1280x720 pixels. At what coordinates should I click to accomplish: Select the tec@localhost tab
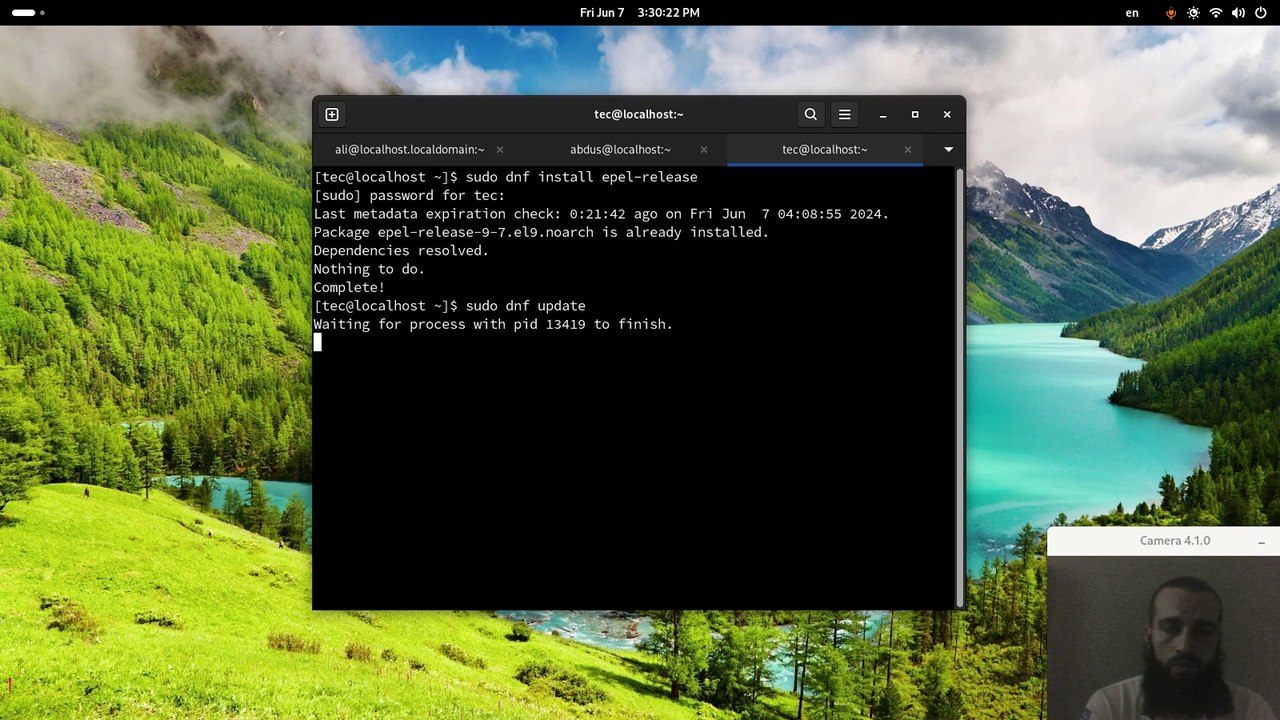click(825, 149)
